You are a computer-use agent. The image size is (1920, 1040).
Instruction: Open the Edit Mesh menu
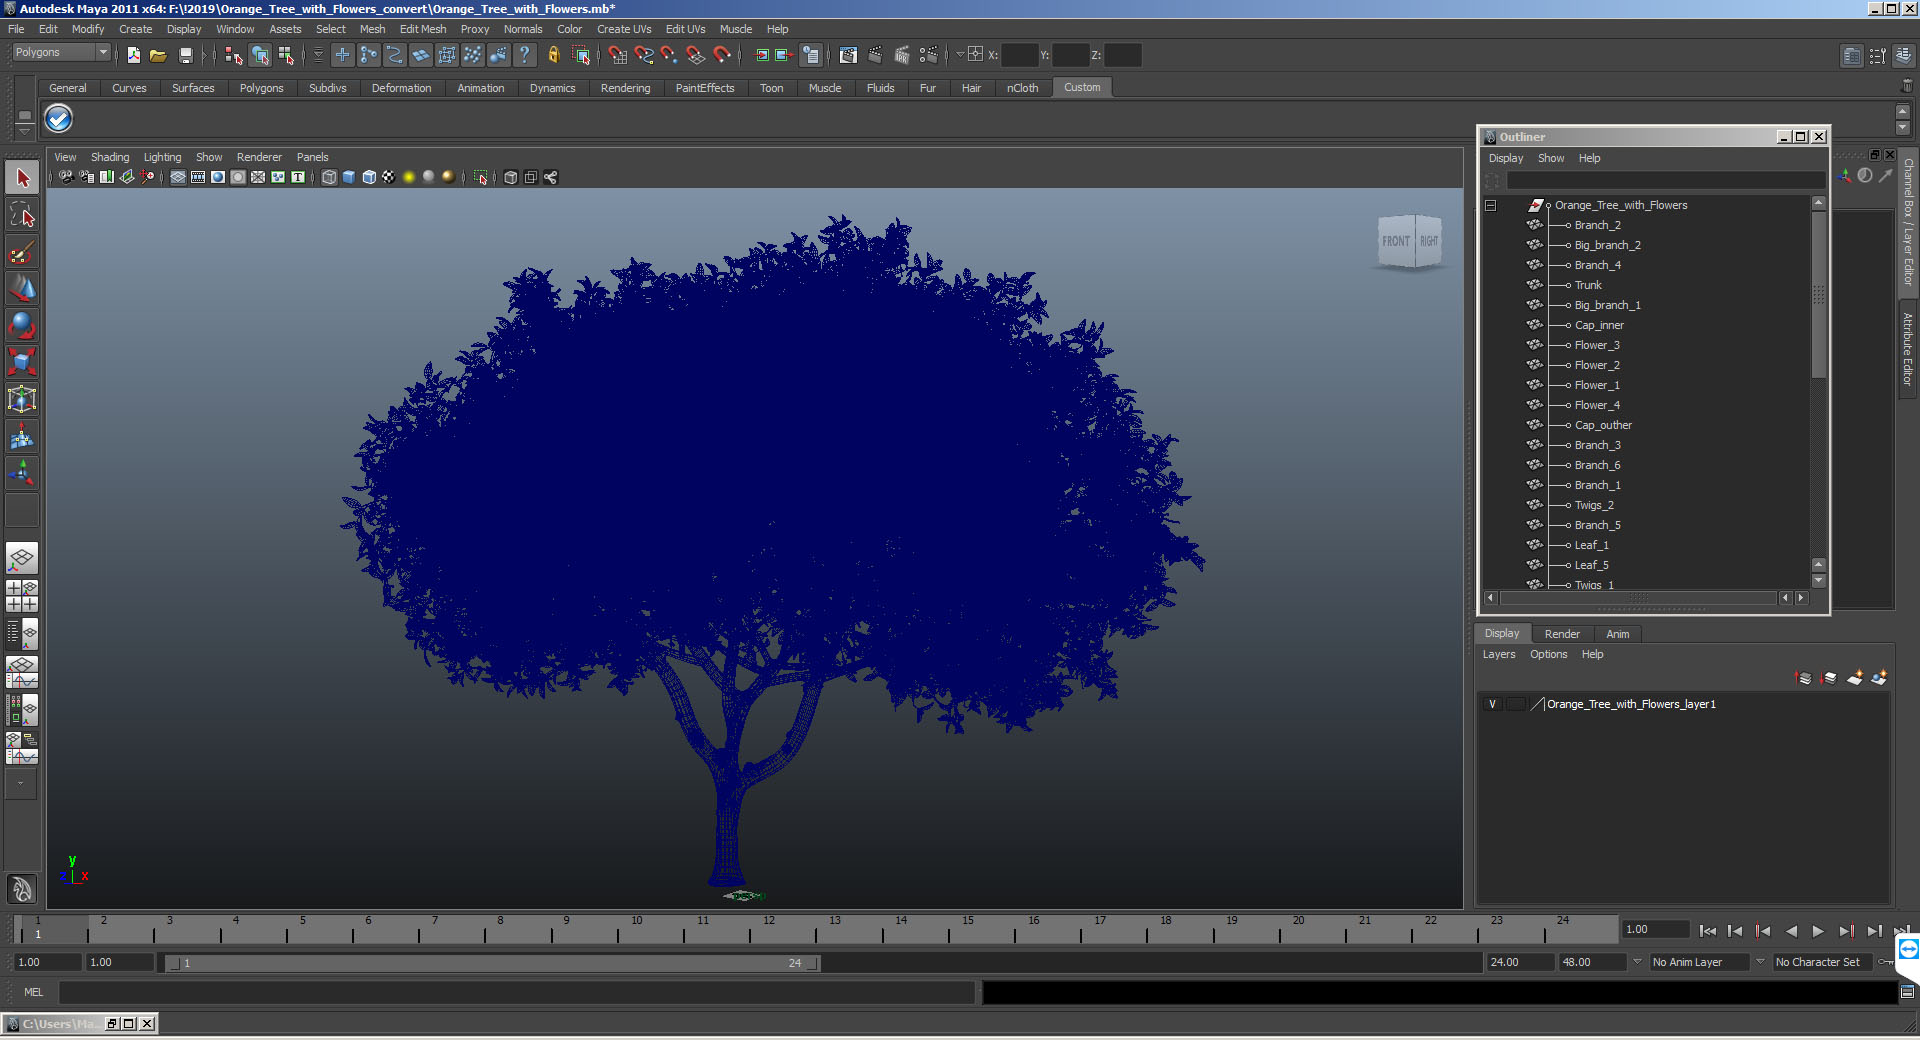click(x=423, y=29)
